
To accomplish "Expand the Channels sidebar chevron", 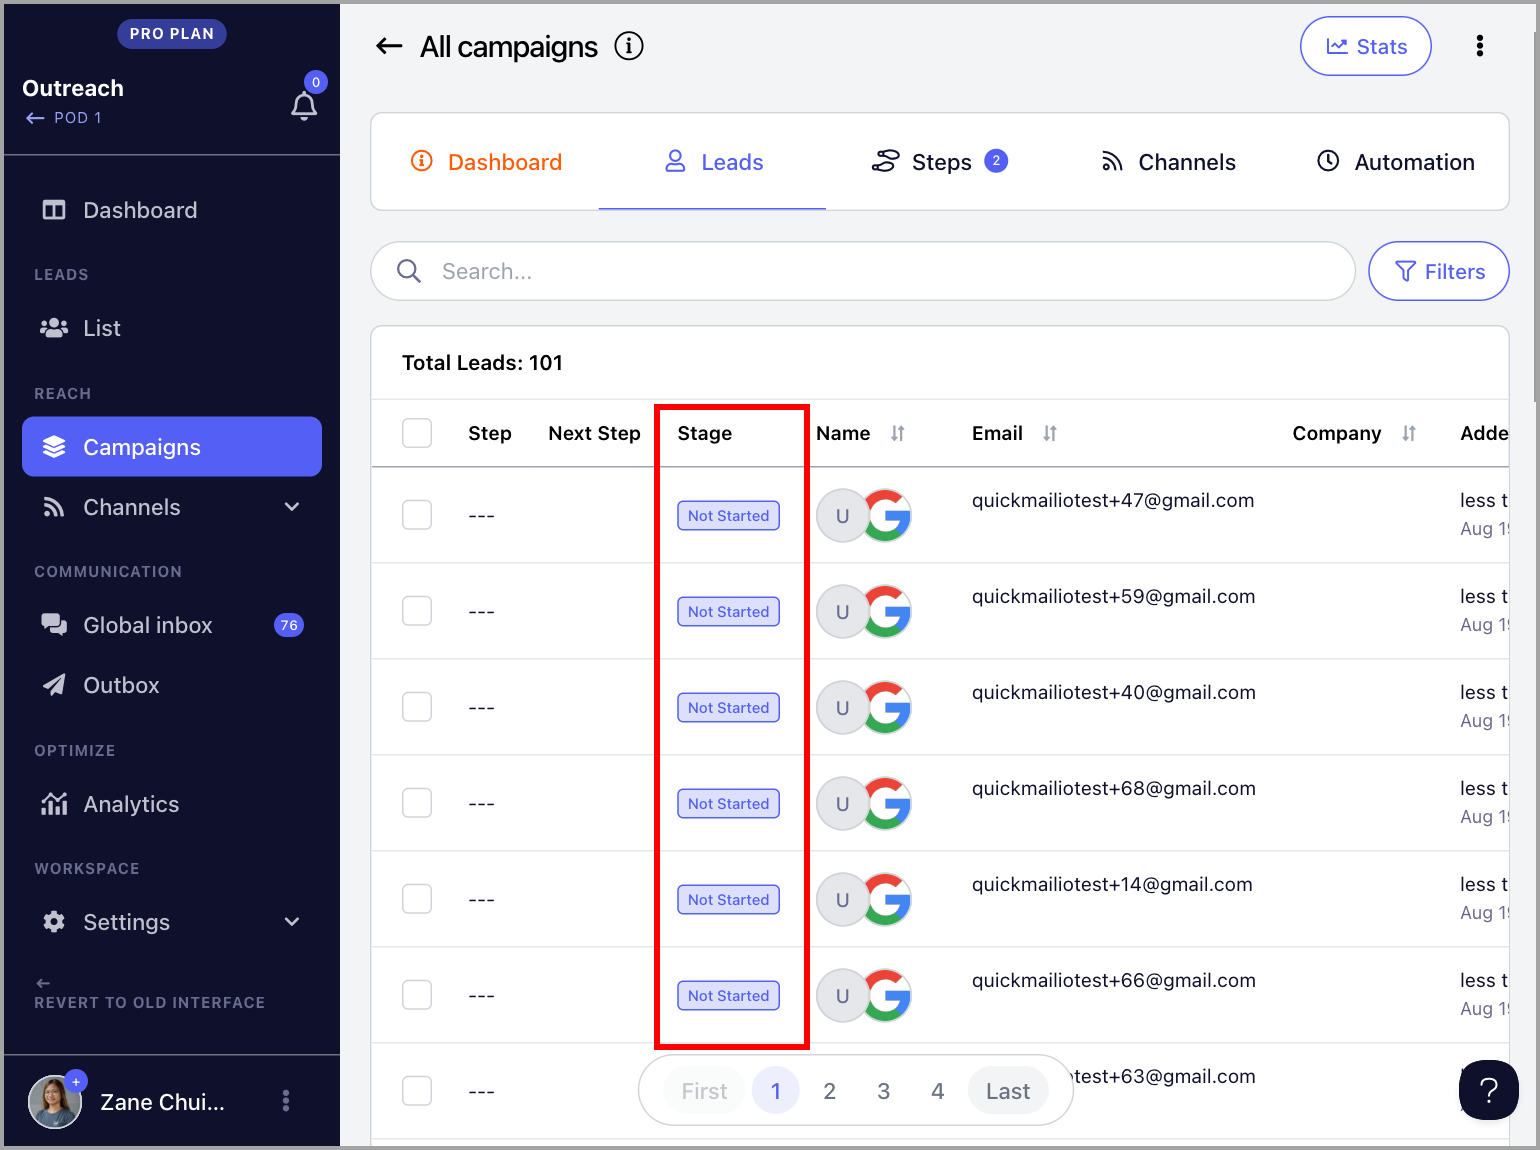I will [292, 507].
